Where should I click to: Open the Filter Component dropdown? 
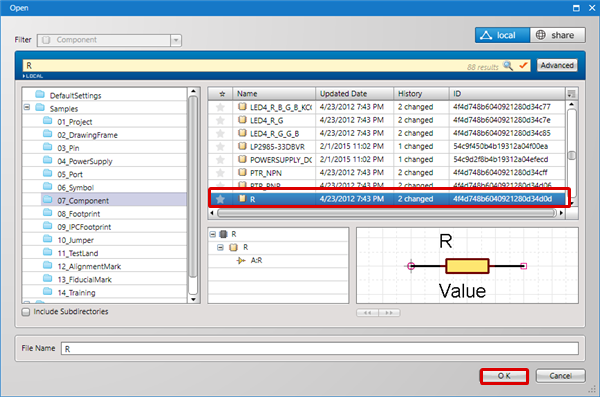[176, 40]
